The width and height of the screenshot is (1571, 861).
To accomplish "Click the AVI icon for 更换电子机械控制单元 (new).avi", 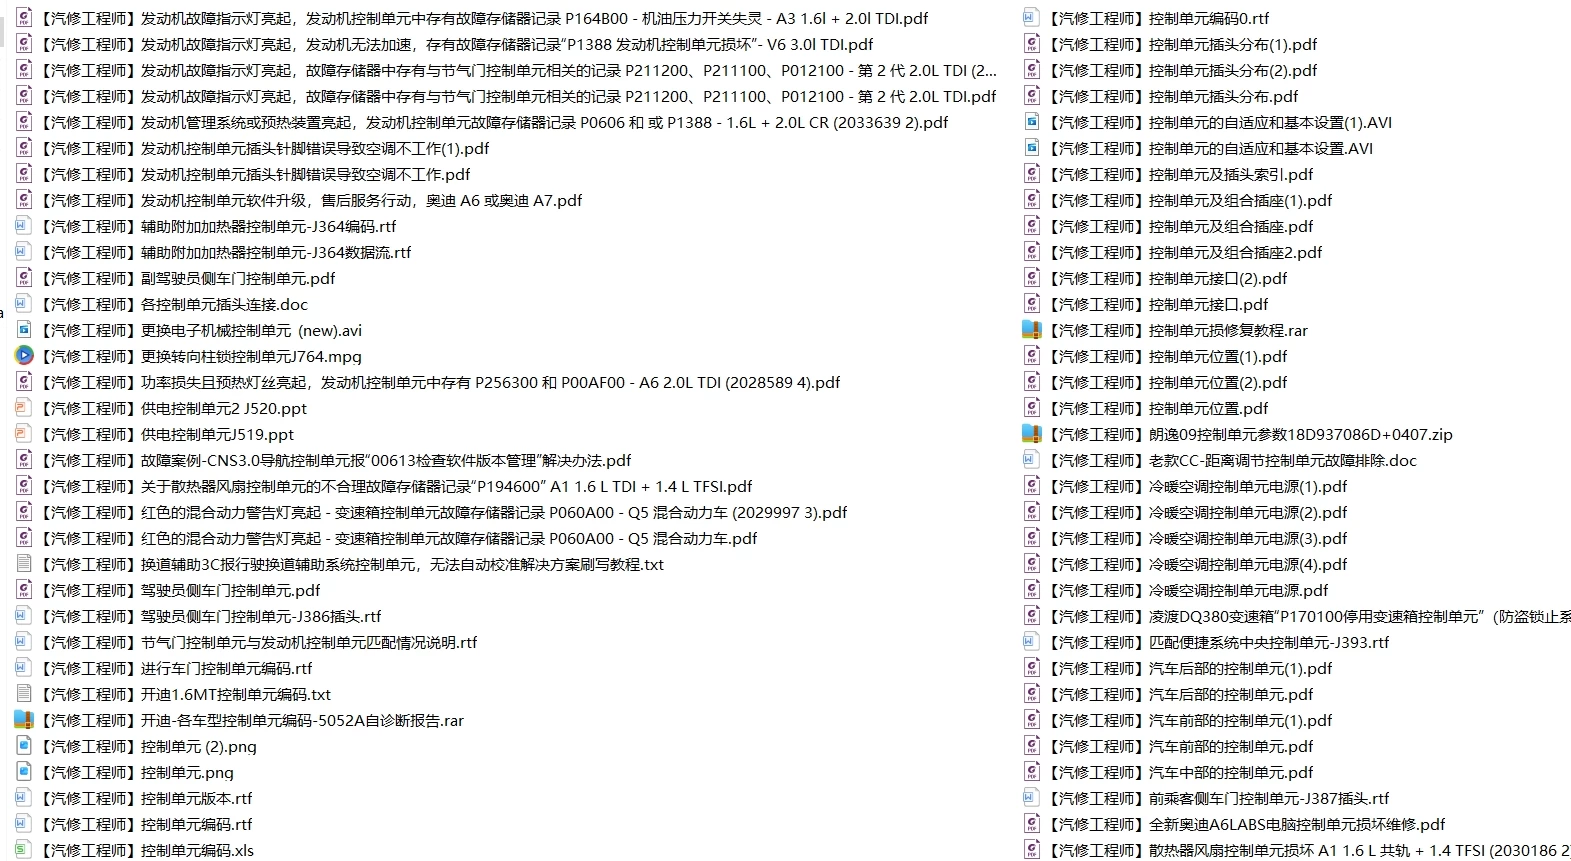I will pos(24,330).
